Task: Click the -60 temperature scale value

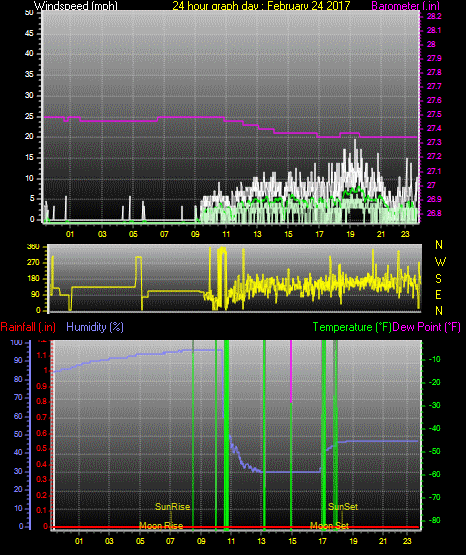Action: 434,474
